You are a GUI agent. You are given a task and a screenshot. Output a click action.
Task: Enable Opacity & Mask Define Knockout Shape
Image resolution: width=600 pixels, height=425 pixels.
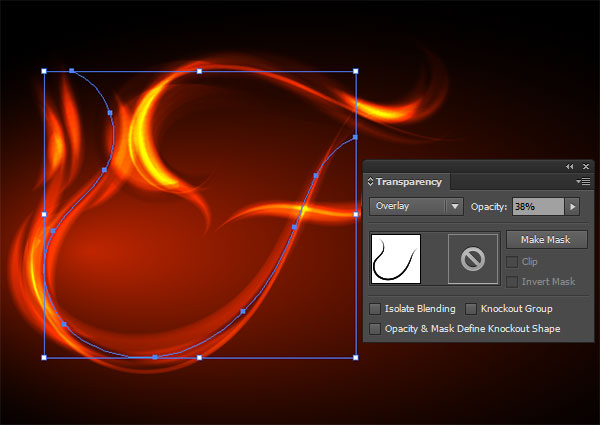375,329
